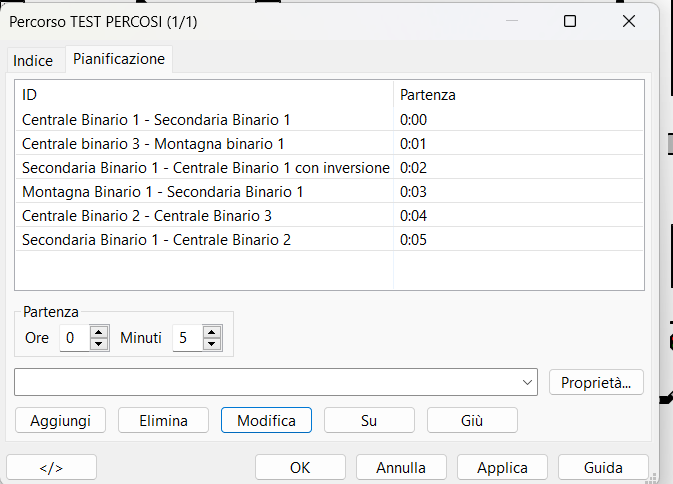Click the Elimina button
Image resolution: width=673 pixels, height=484 pixels.
click(163, 420)
